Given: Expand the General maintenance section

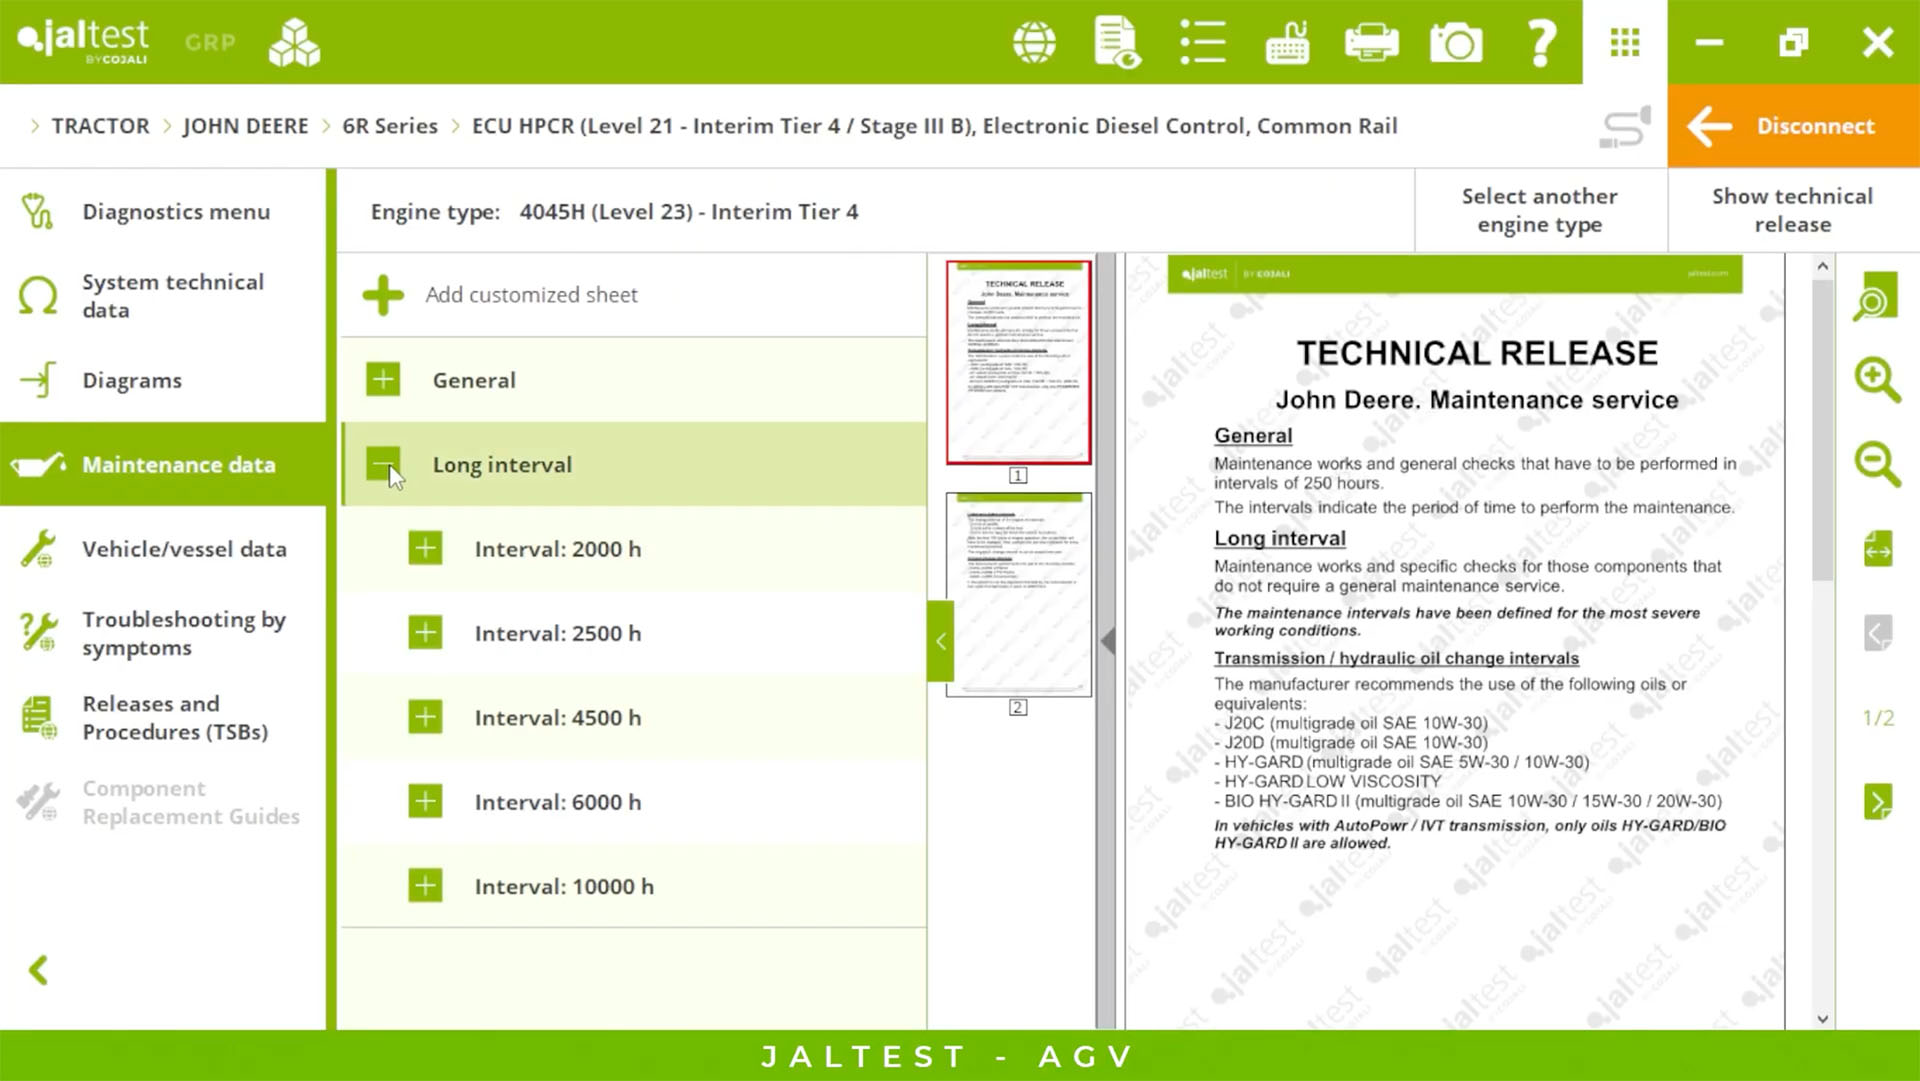Looking at the screenshot, I should [383, 380].
